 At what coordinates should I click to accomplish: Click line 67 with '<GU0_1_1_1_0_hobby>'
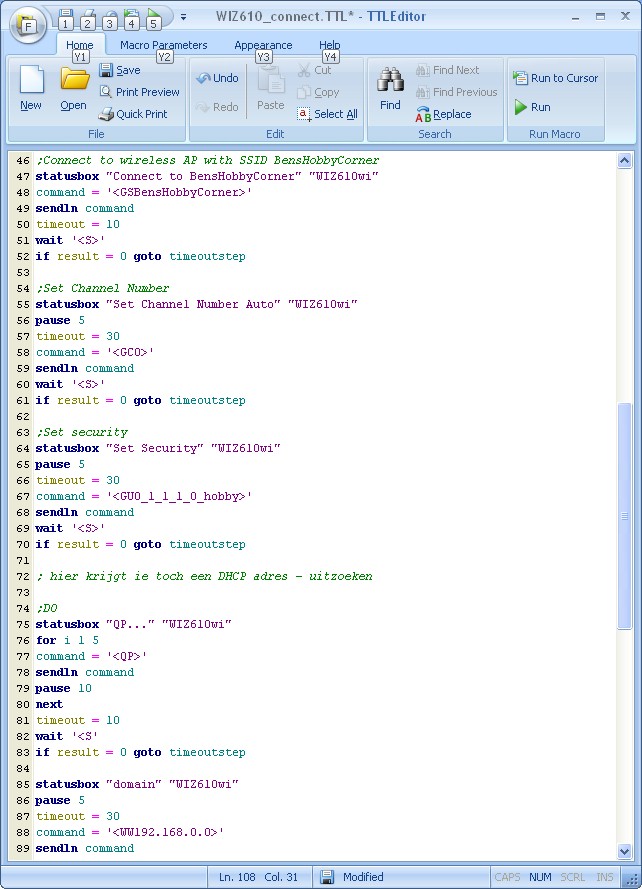pos(144,496)
